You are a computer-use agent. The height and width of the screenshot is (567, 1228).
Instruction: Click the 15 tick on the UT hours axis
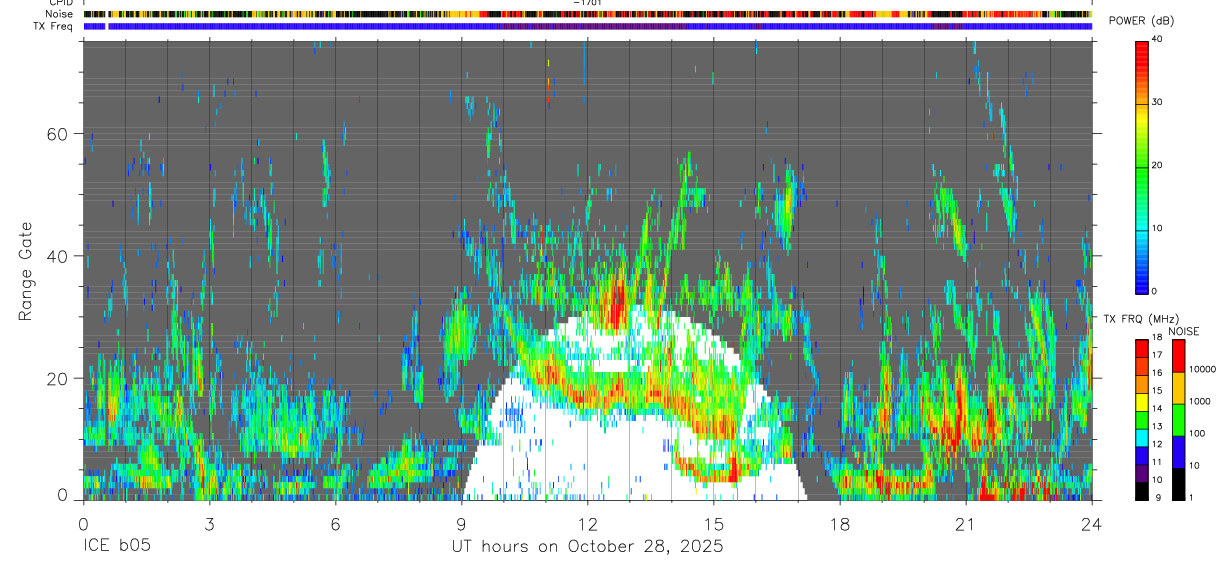tap(713, 523)
